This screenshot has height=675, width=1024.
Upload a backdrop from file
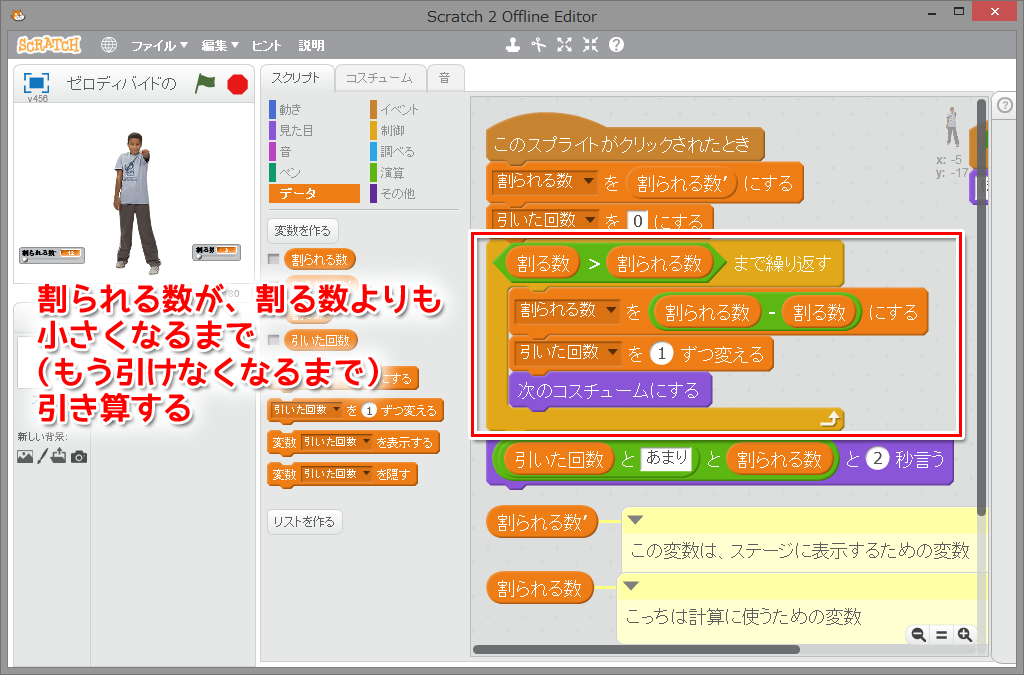59,456
